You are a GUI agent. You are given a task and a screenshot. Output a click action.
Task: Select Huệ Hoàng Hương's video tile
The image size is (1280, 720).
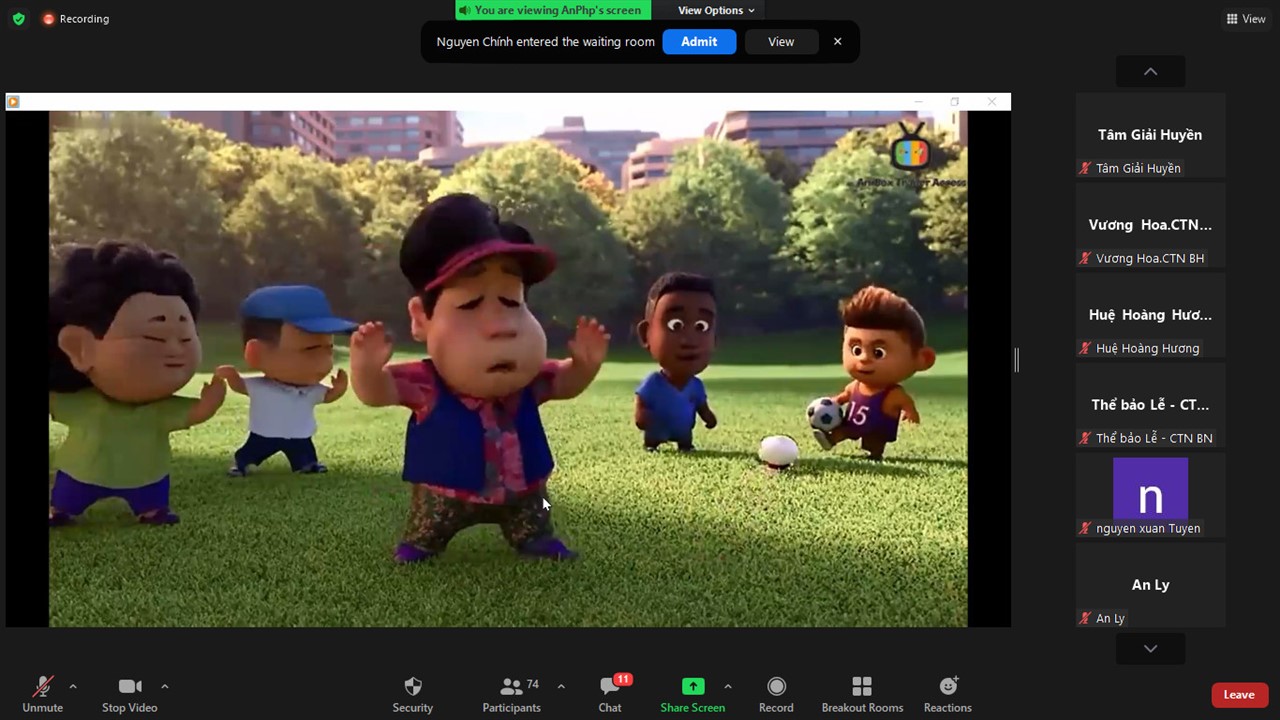1150,315
